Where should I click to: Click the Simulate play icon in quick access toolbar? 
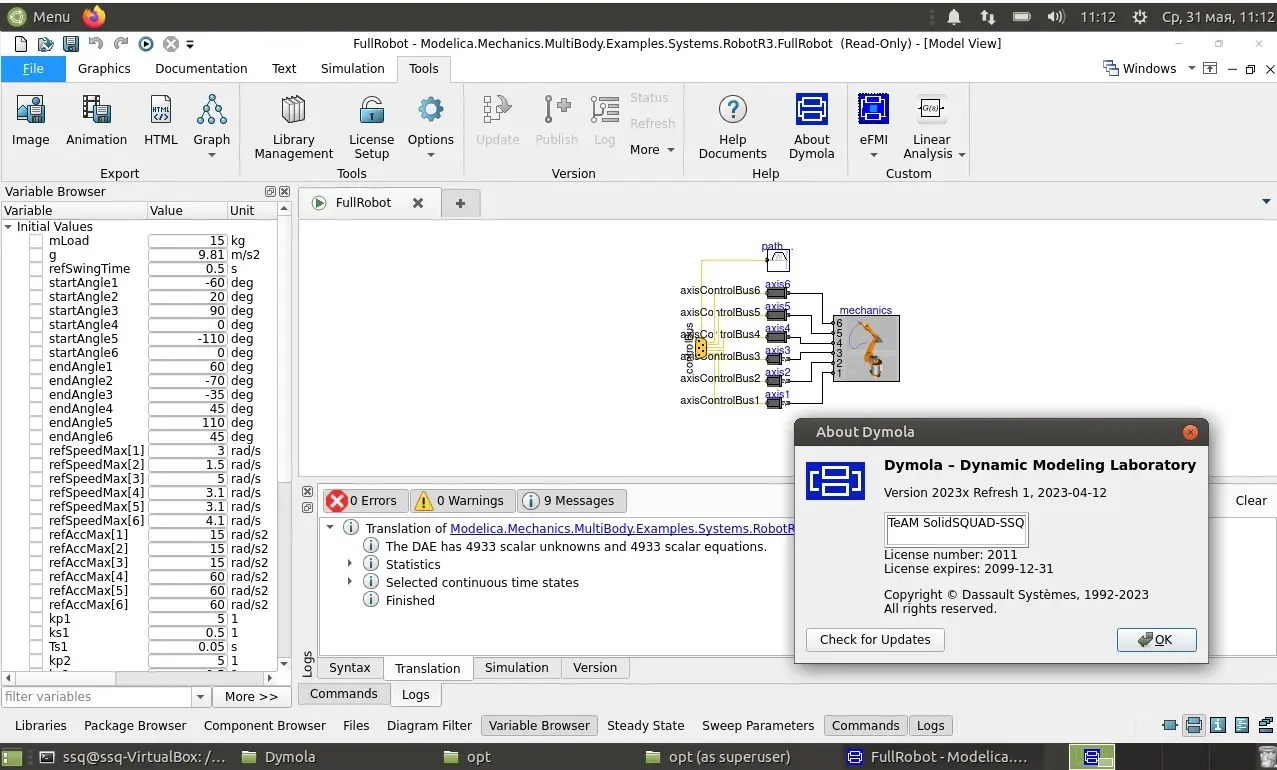tap(146, 44)
